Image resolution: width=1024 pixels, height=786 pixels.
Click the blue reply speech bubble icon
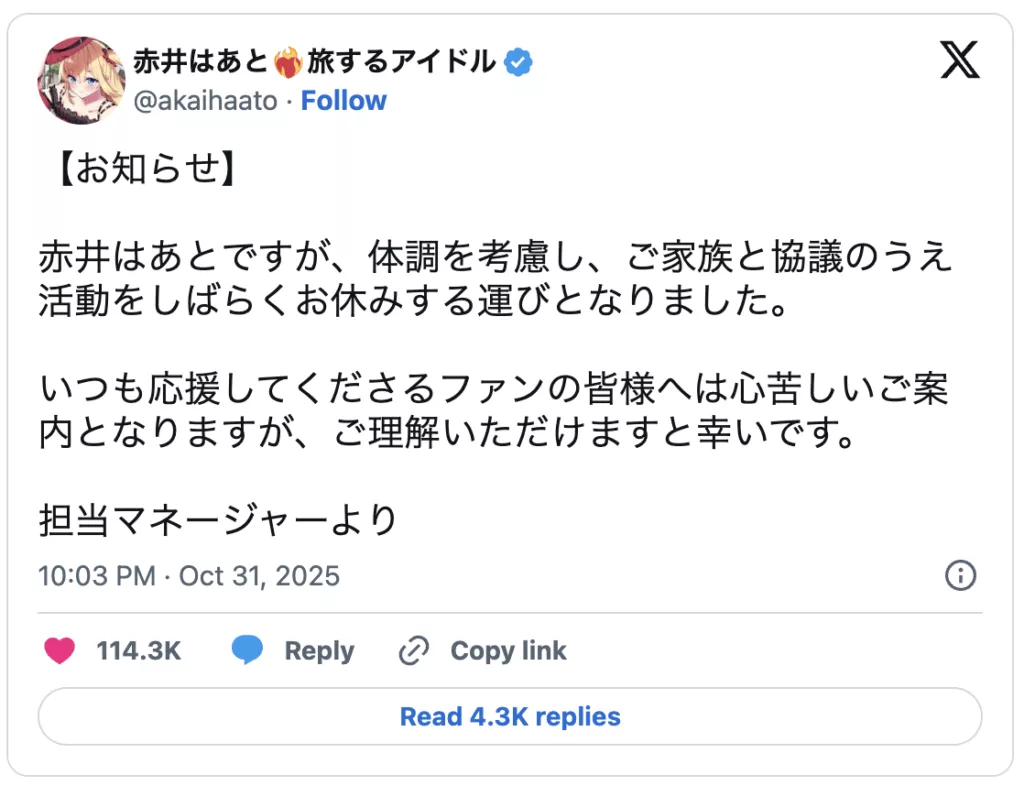click(x=247, y=651)
